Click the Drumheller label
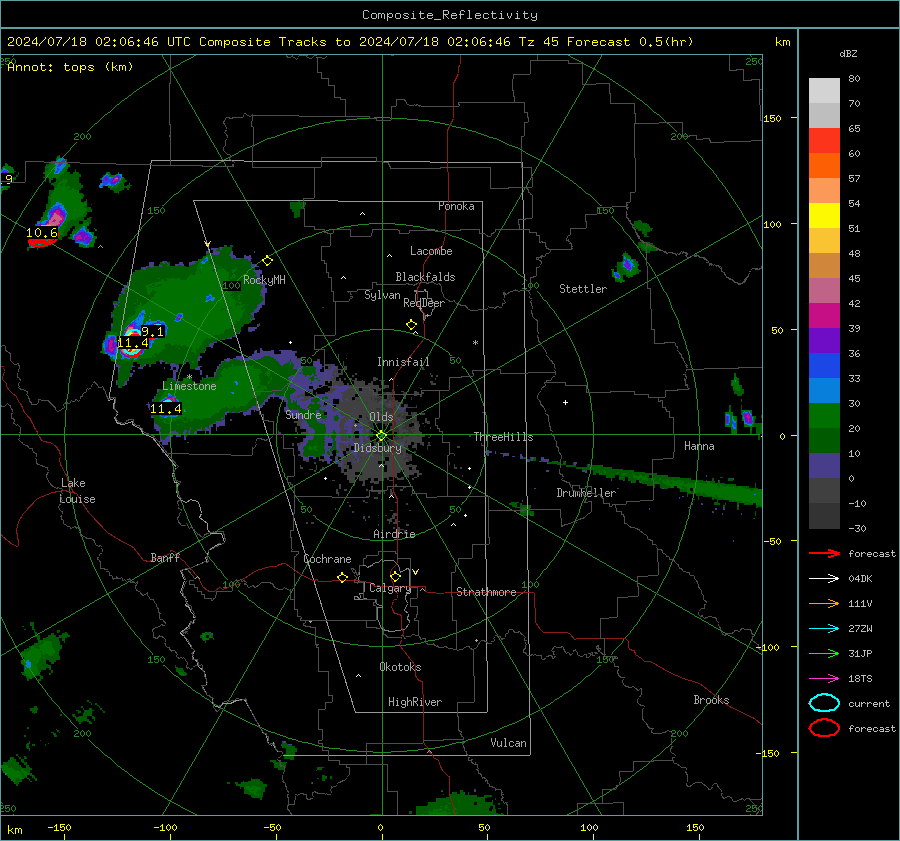Viewport: 900px width, 841px height. pyautogui.click(x=586, y=493)
